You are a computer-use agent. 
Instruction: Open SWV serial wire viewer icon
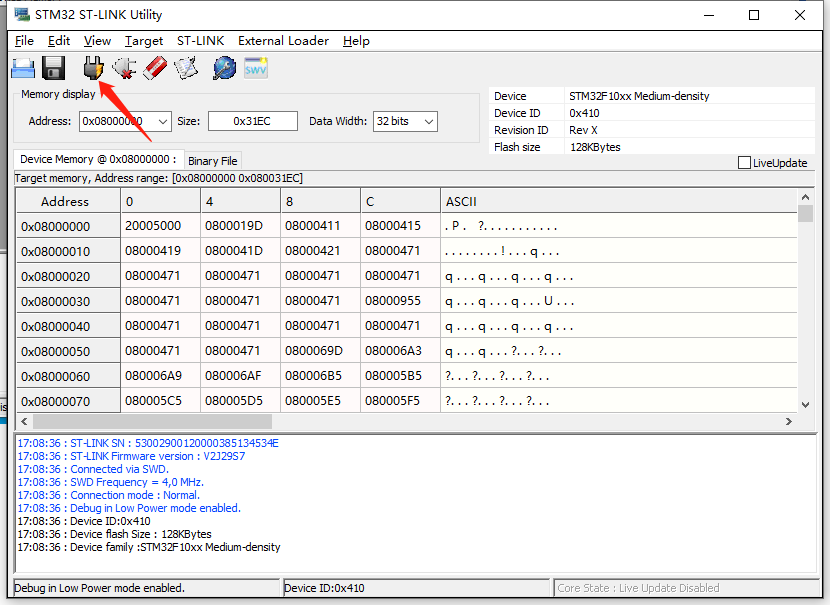(256, 68)
